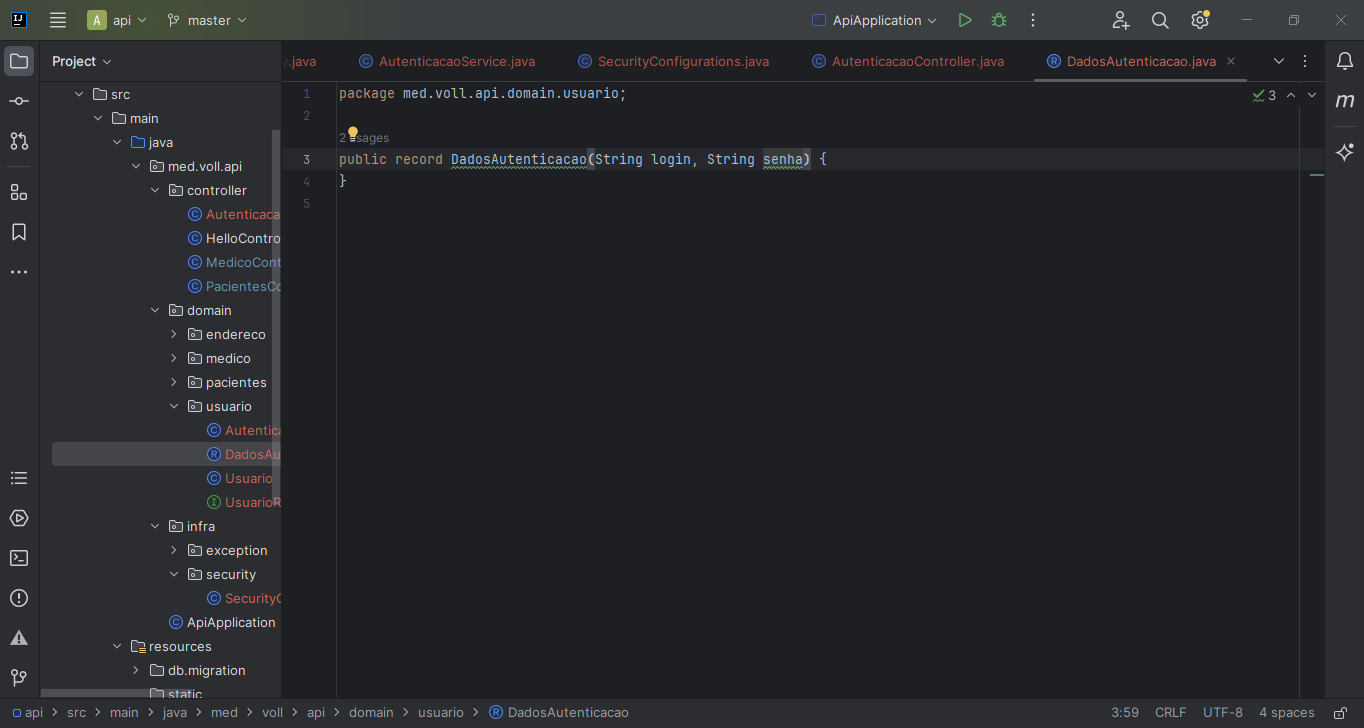
Task: Open the Services tool window
Action: (x=19, y=518)
